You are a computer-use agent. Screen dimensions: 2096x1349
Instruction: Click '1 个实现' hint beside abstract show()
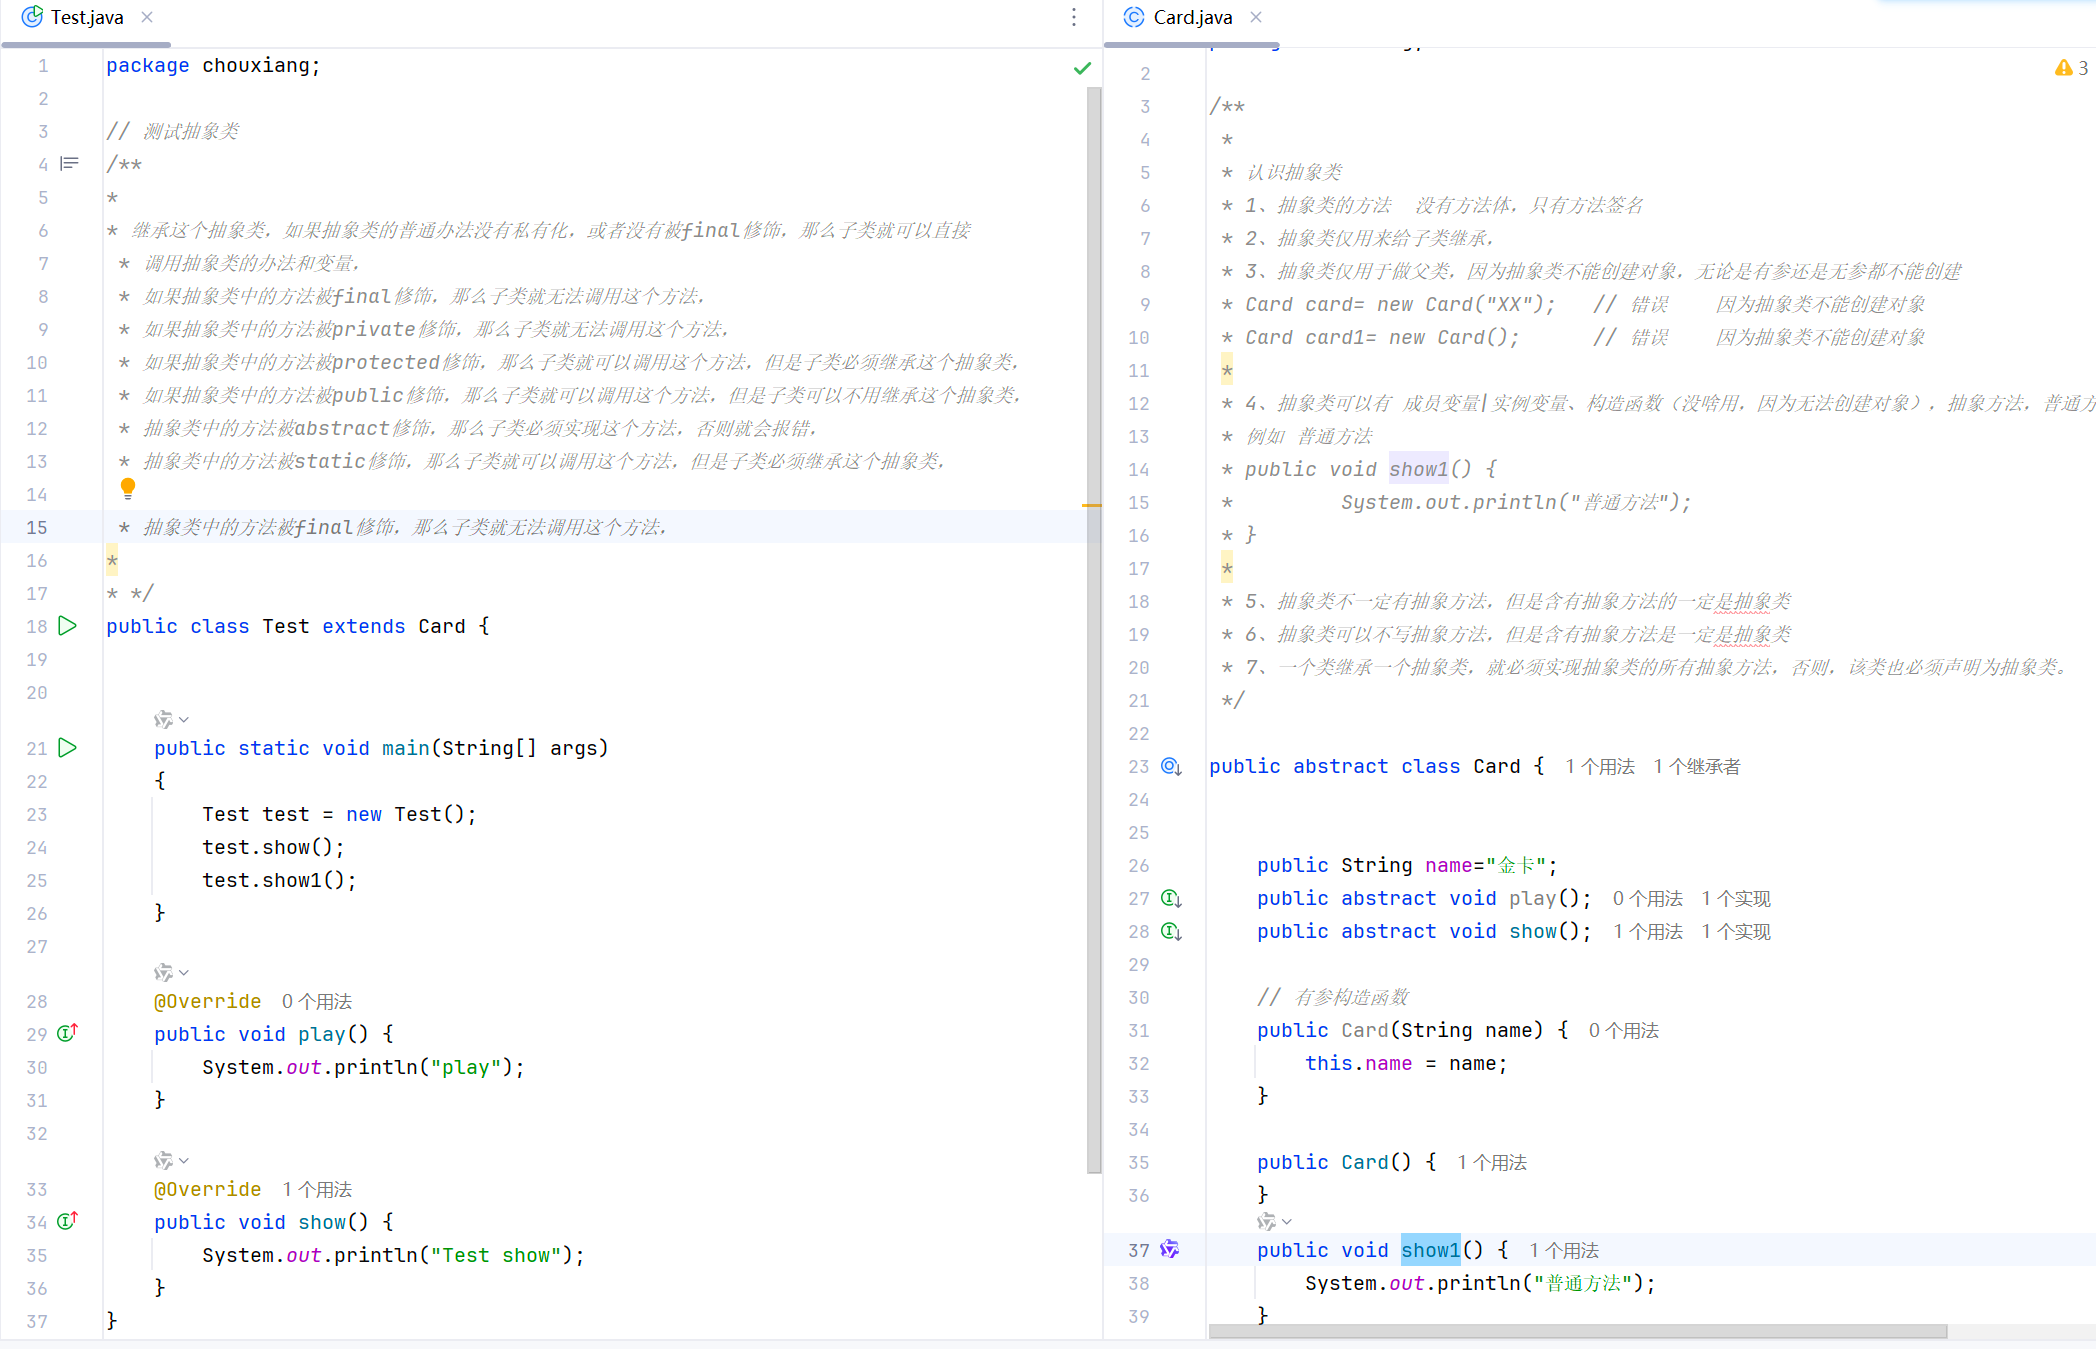point(1736,932)
